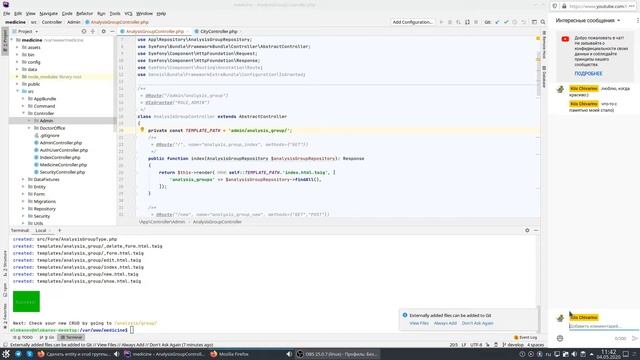
Task: Collapse the Controller folder
Action: tap(23, 113)
